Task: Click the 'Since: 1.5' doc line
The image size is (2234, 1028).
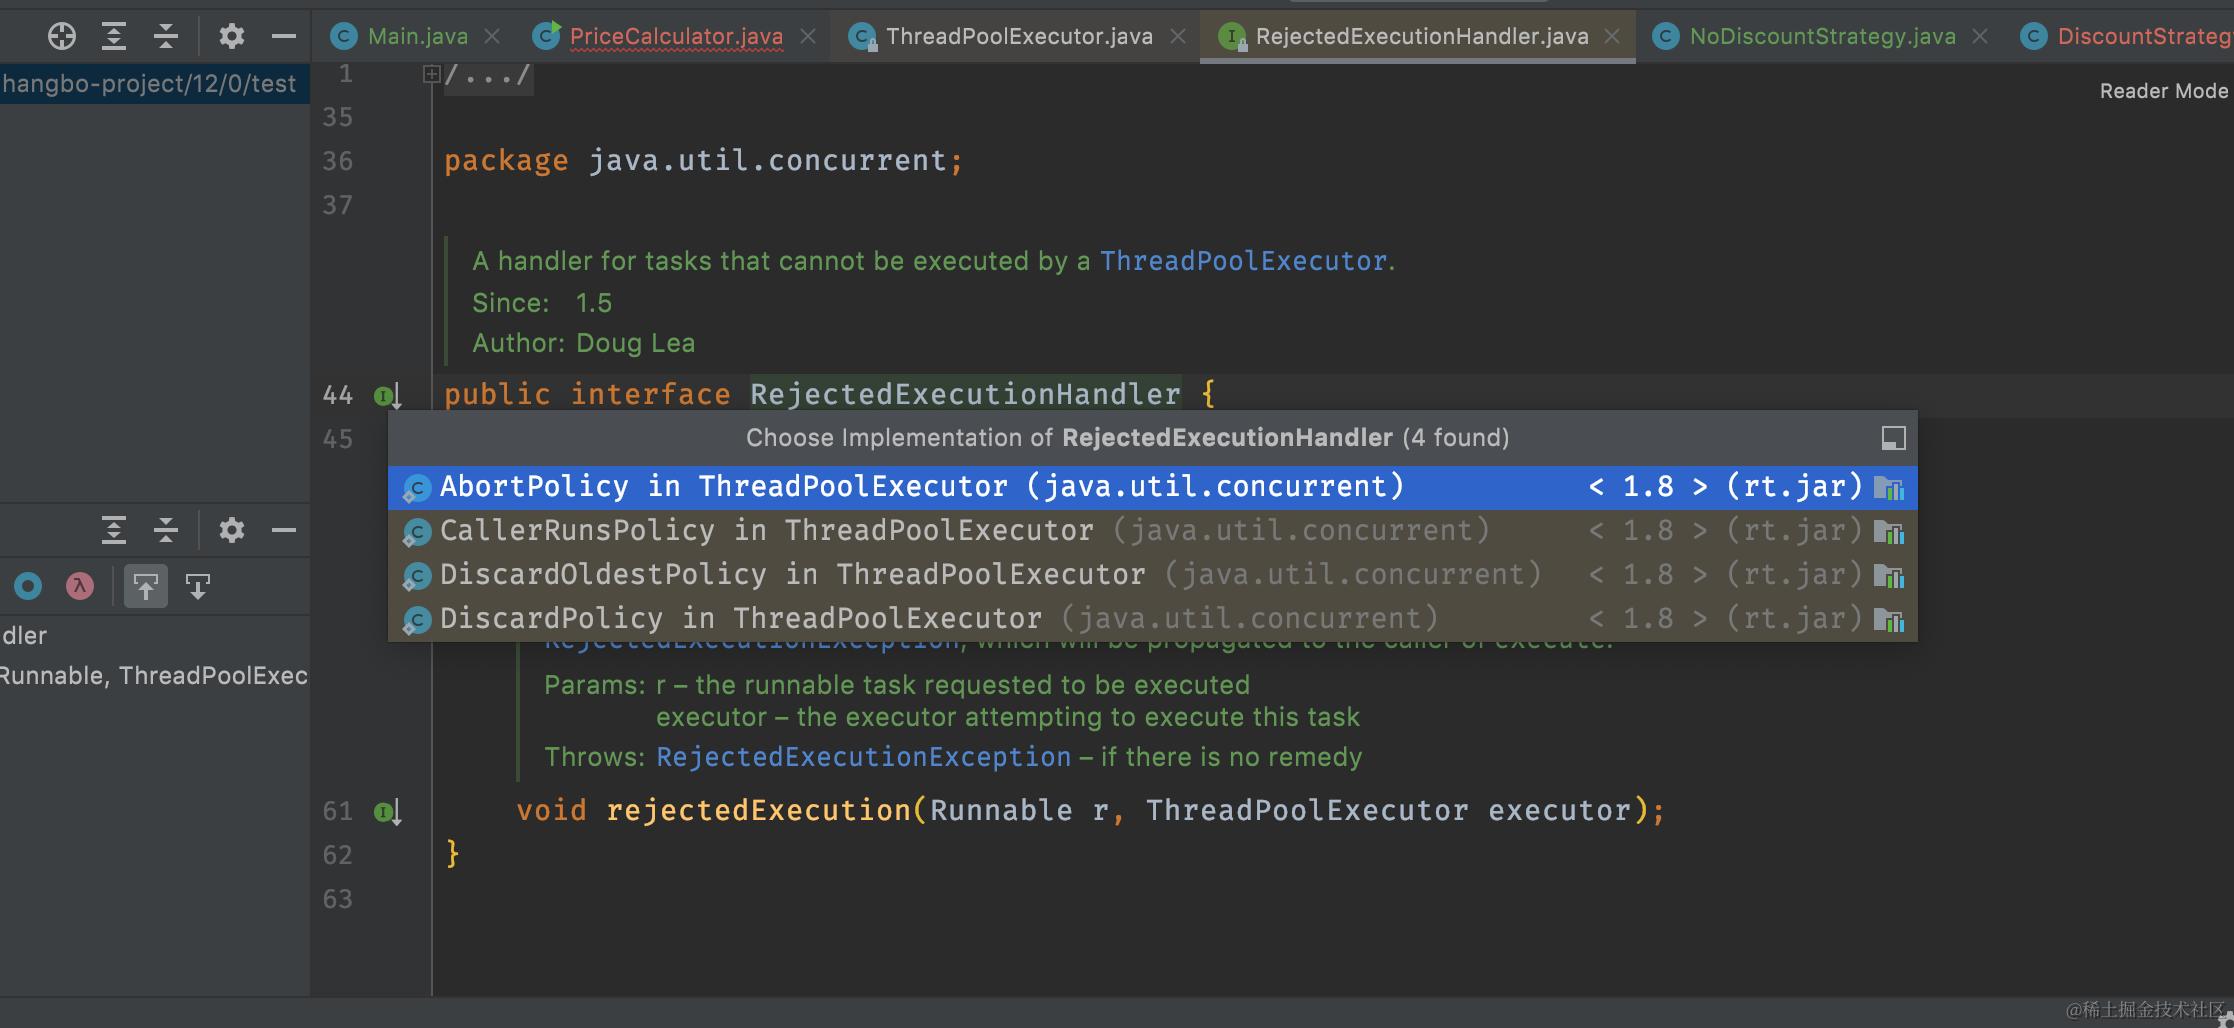Action: pyautogui.click(x=542, y=304)
